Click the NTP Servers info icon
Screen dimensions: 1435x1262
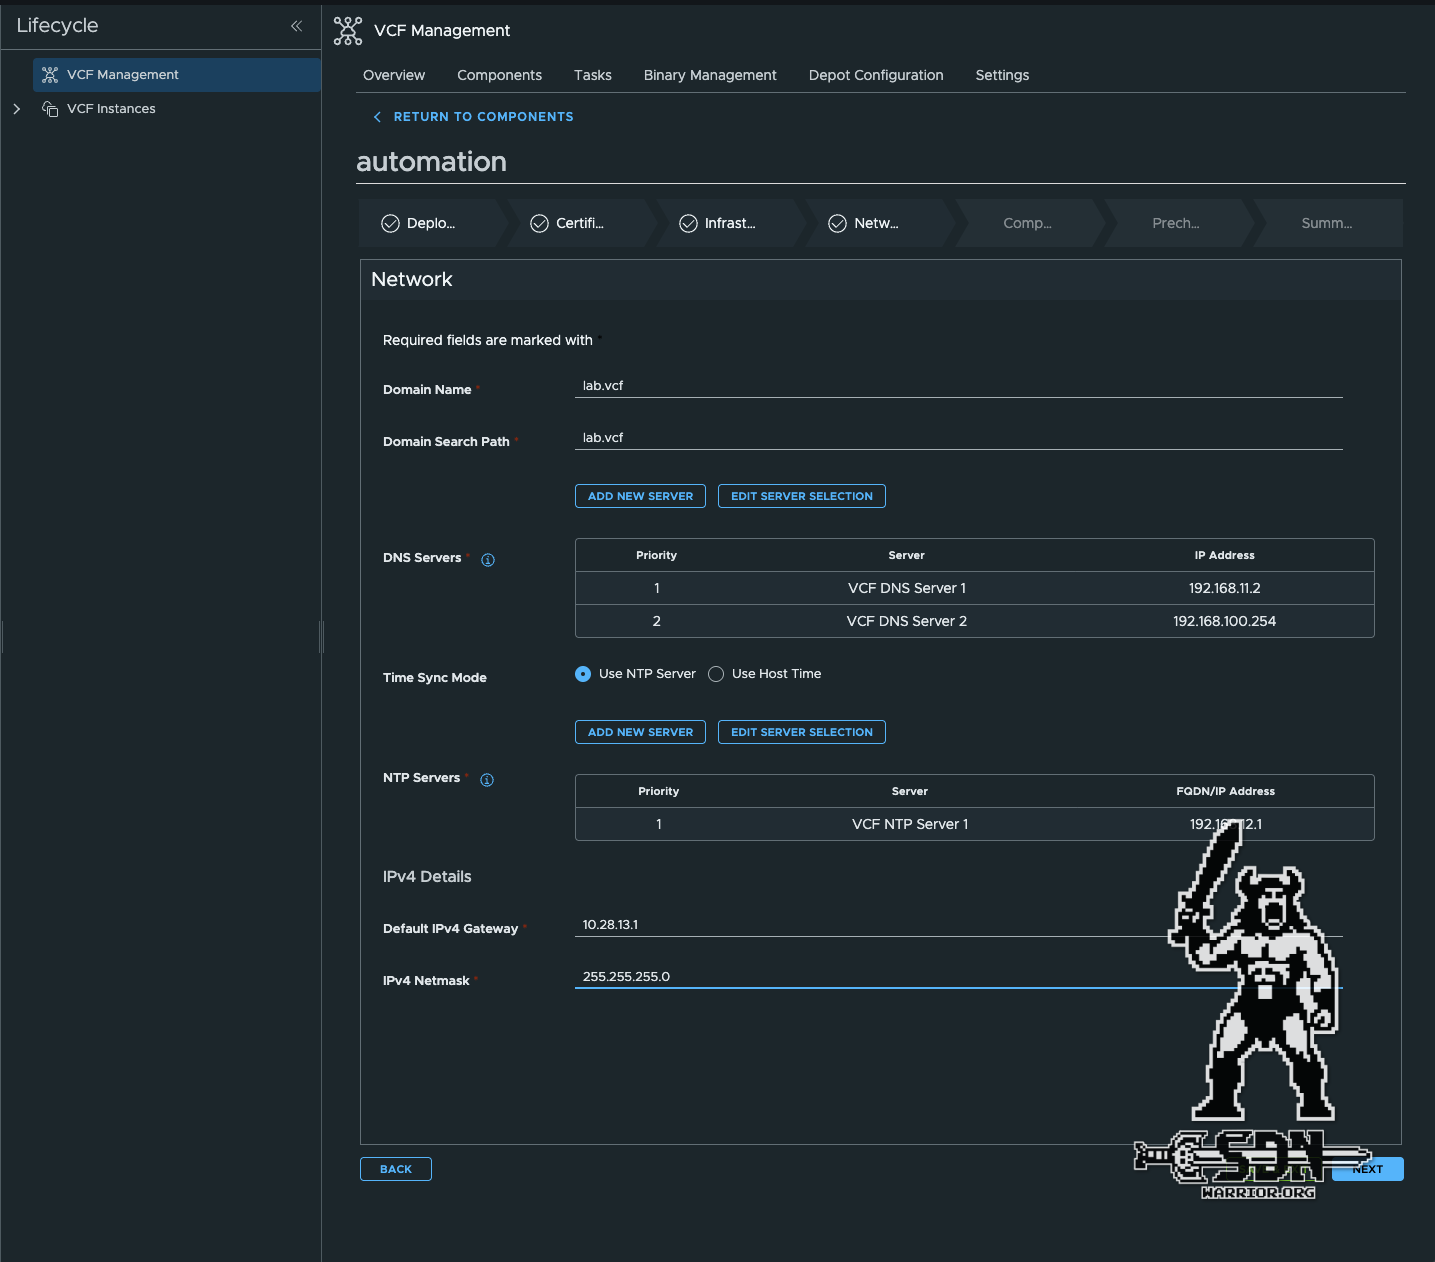487,780
